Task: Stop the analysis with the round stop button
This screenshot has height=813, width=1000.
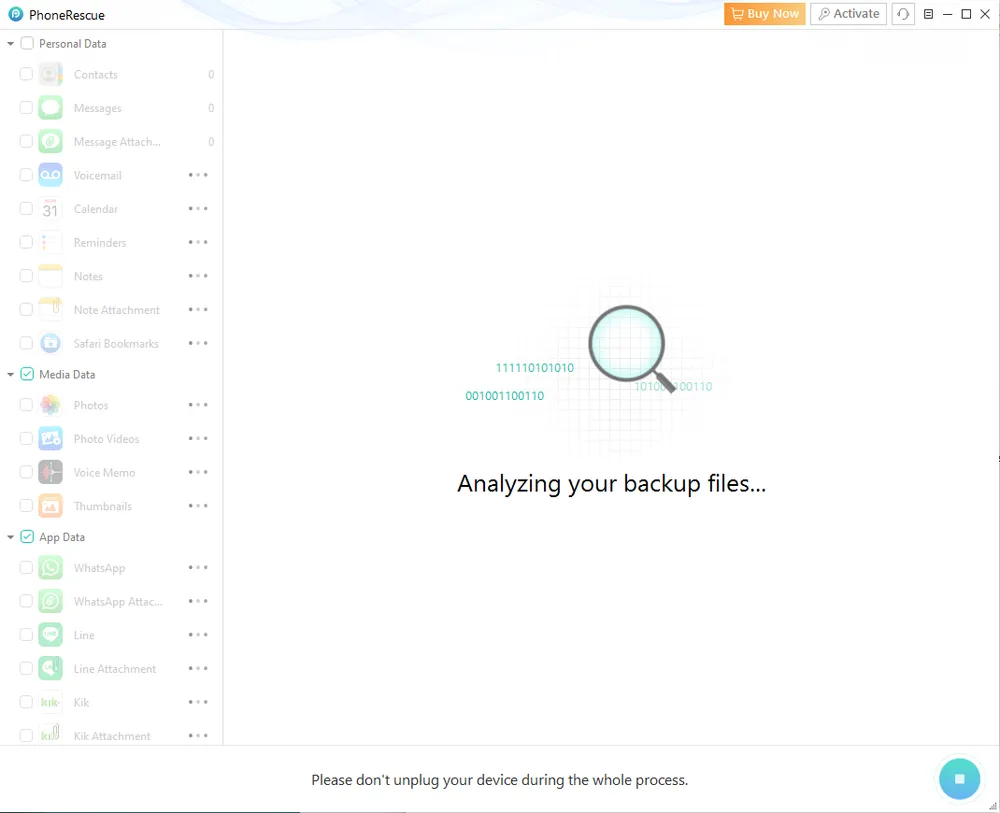Action: coord(959,779)
